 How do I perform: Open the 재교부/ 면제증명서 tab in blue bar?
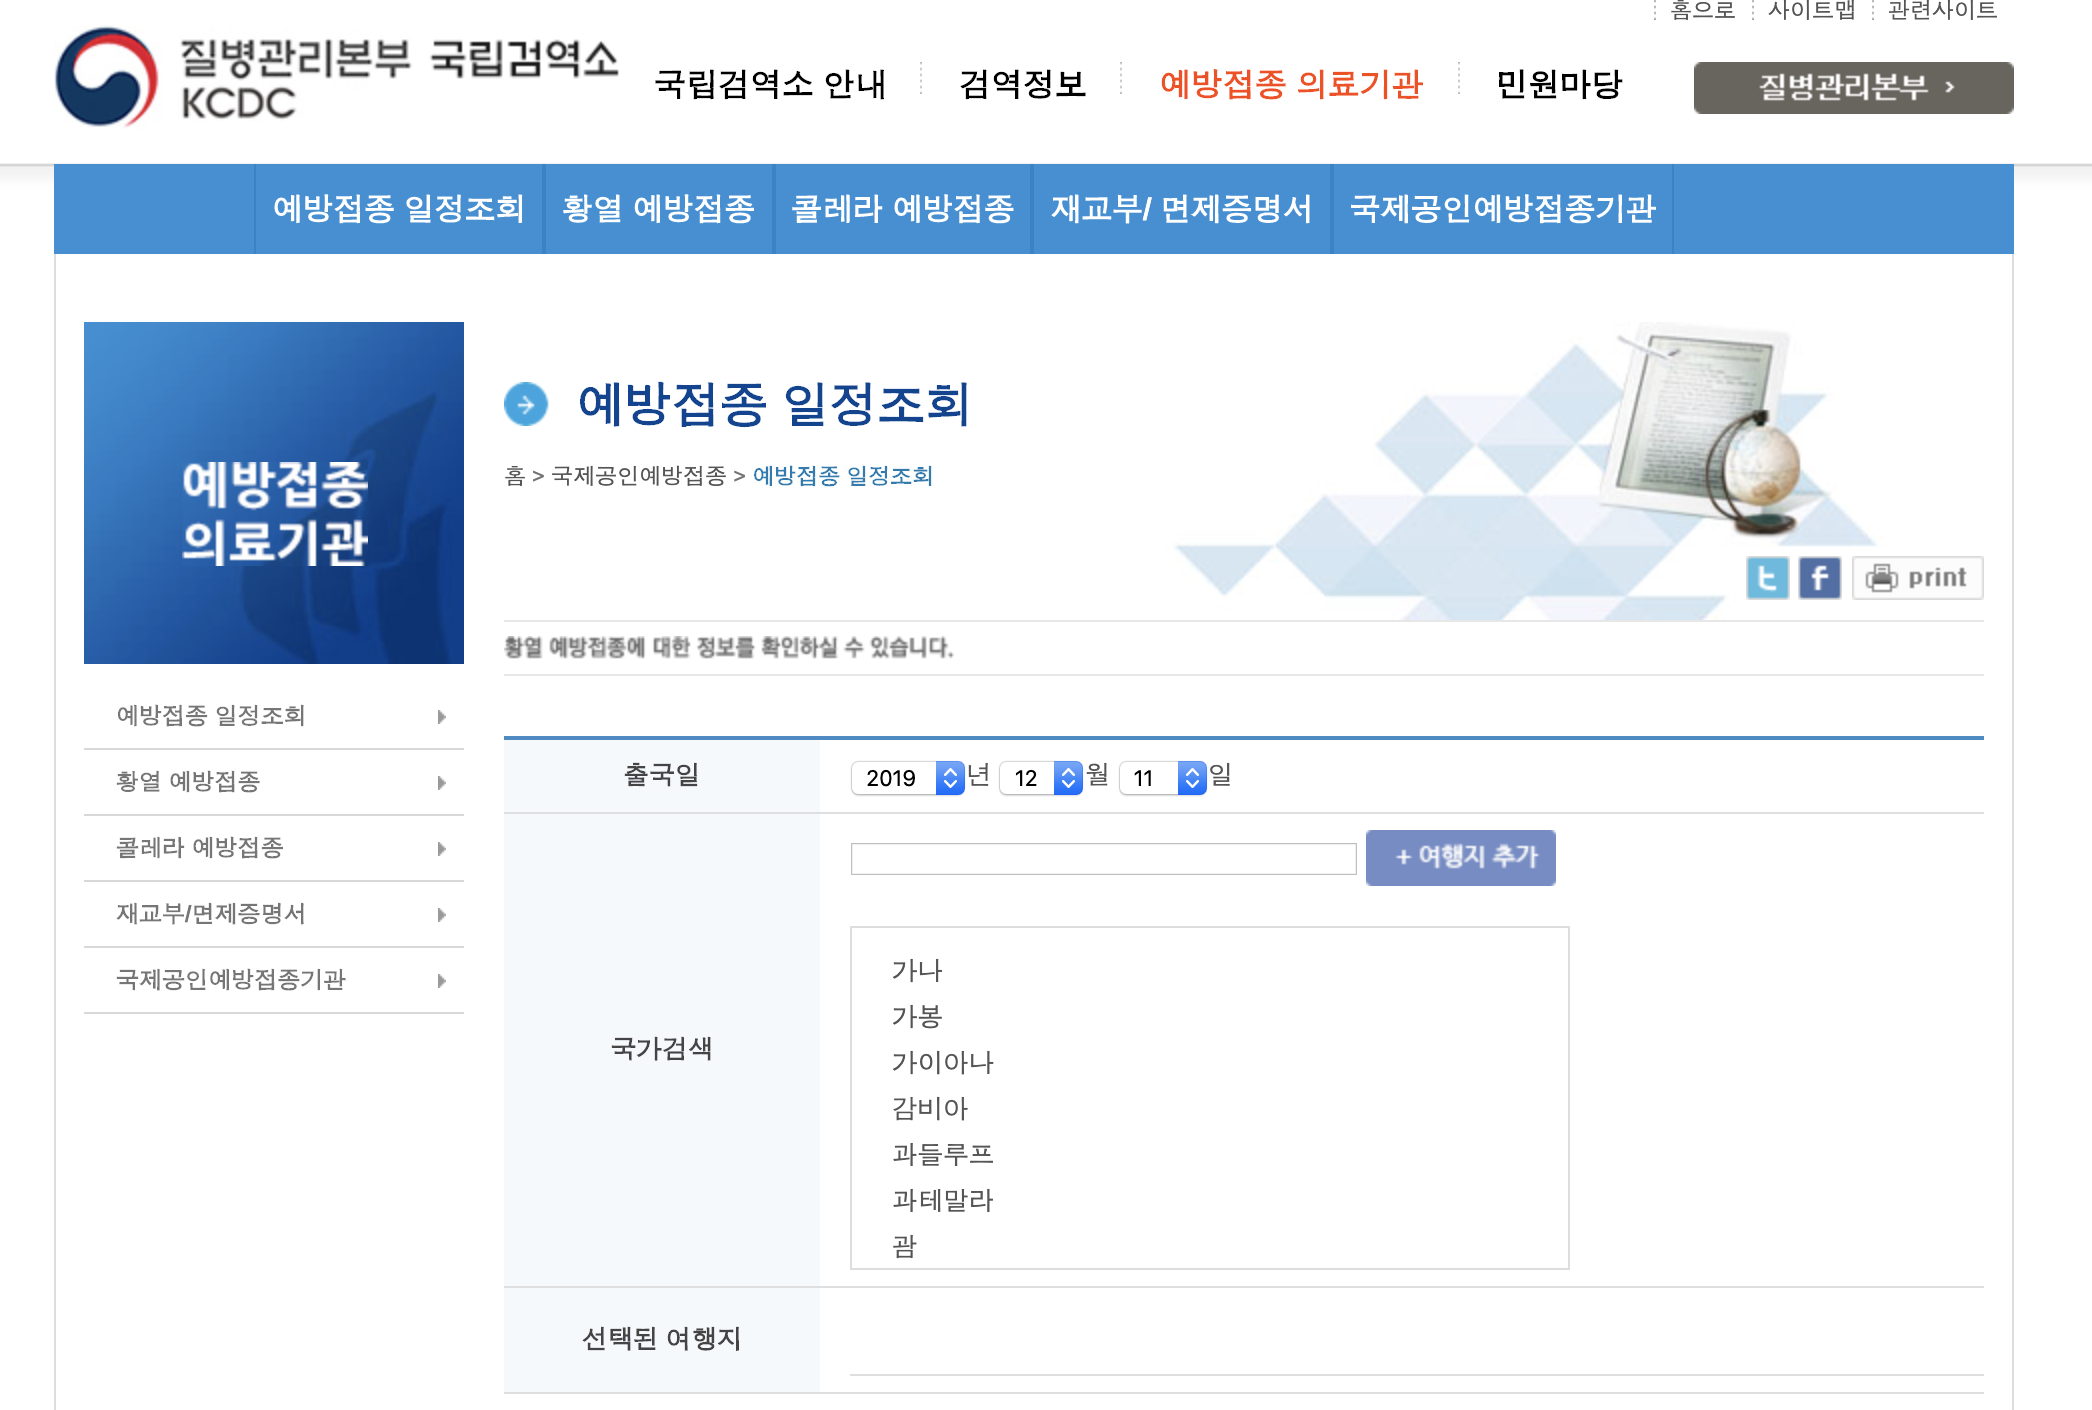tap(1181, 209)
